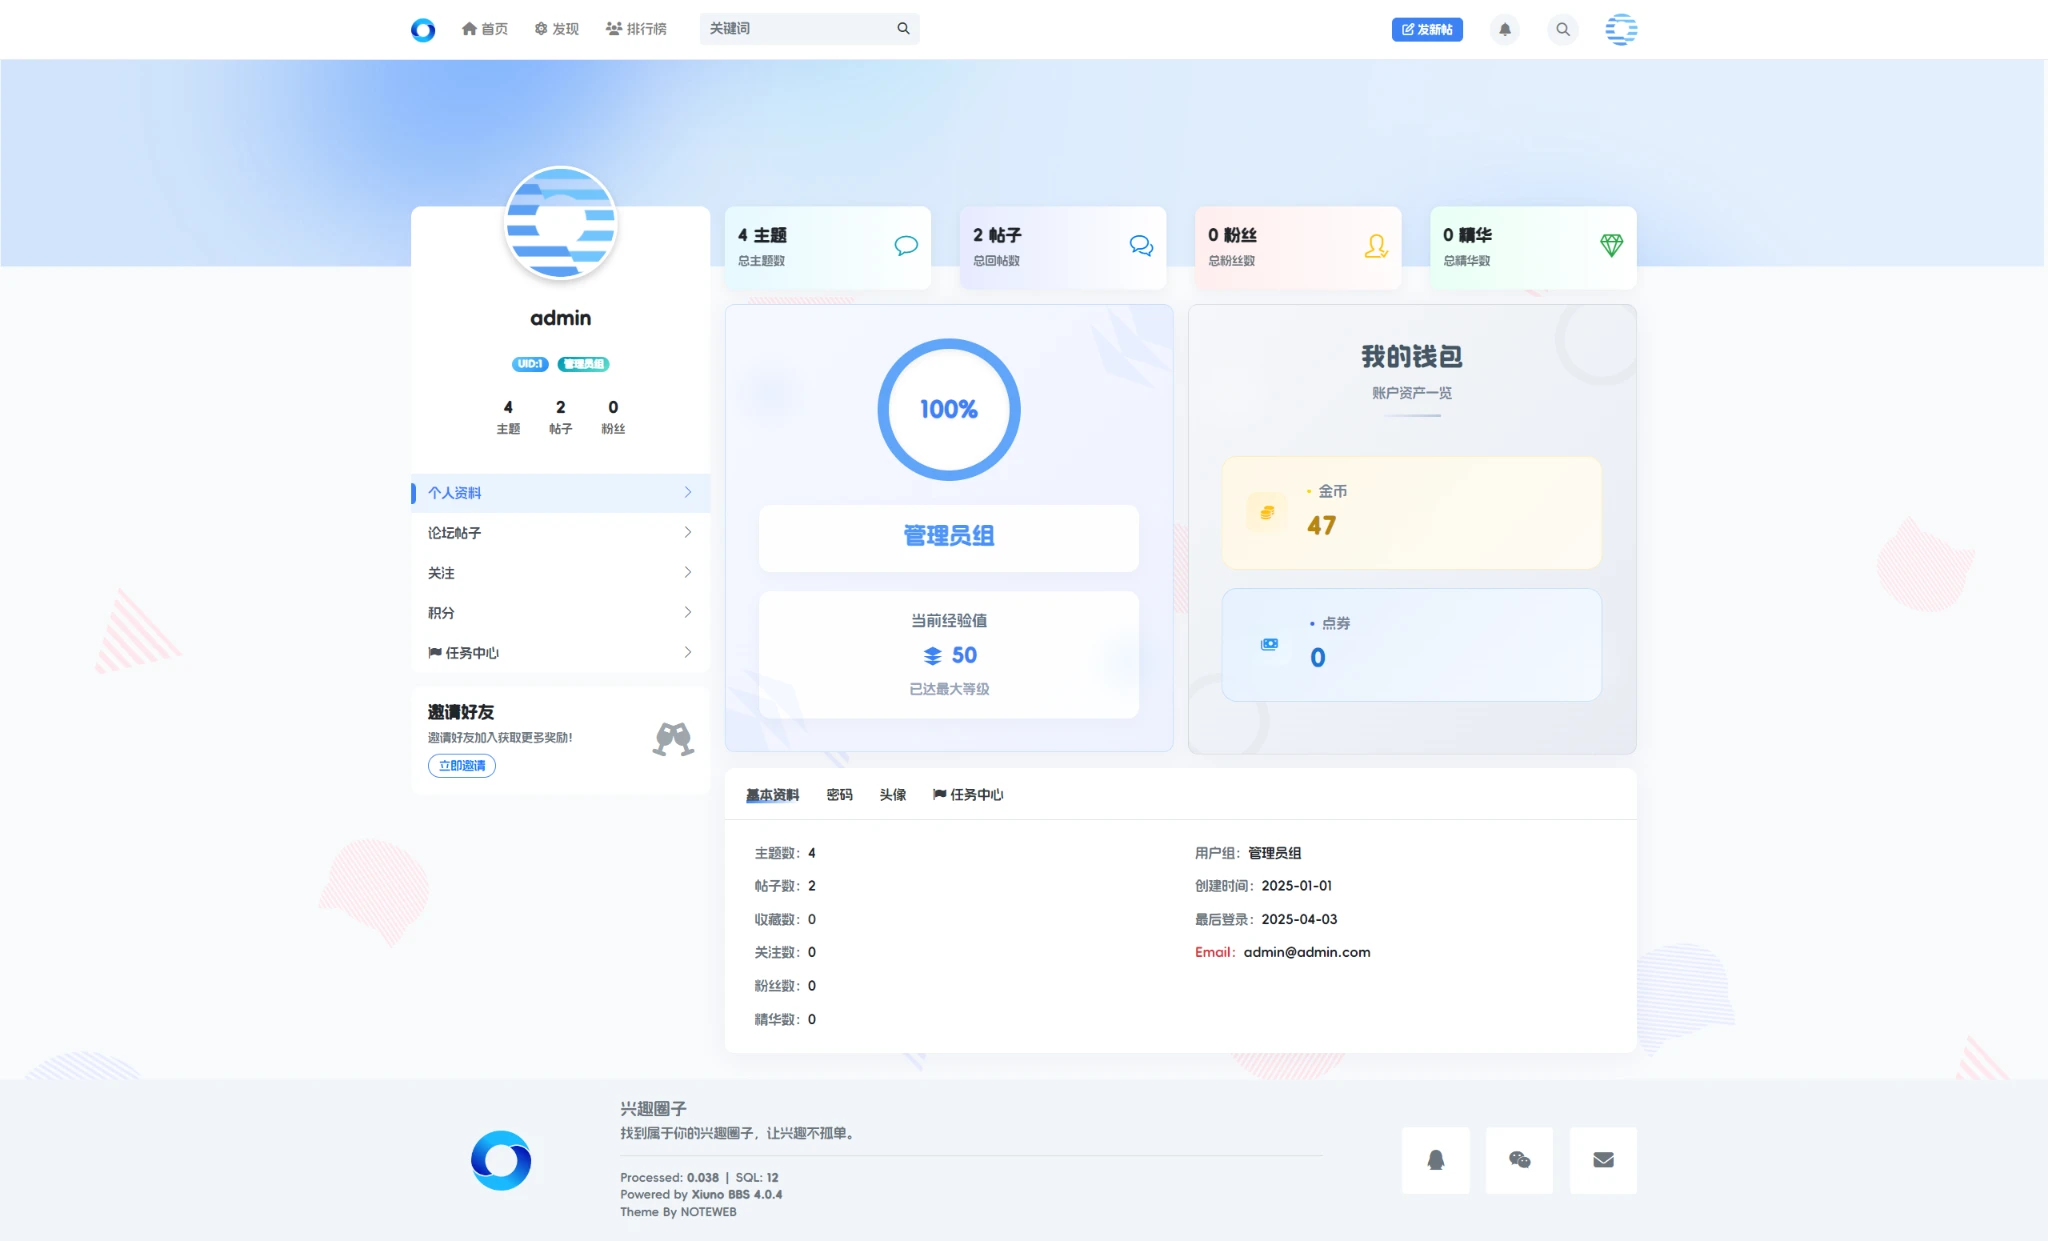Click the WeChat icon in footer
This screenshot has width=2048, height=1241.
[1519, 1160]
